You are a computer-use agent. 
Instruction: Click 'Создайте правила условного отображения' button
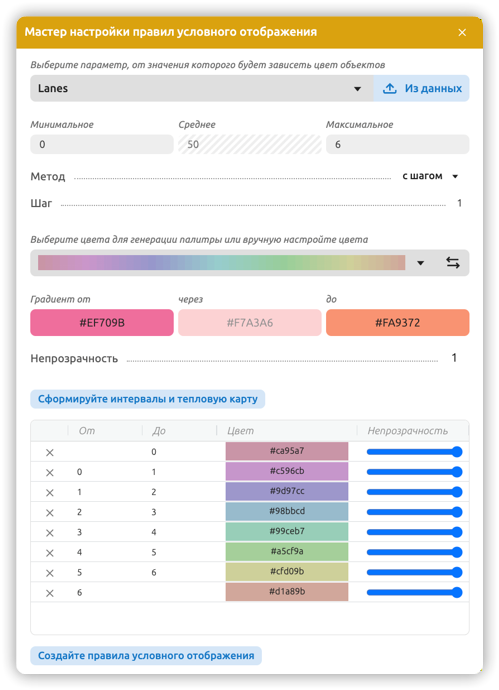point(146,656)
